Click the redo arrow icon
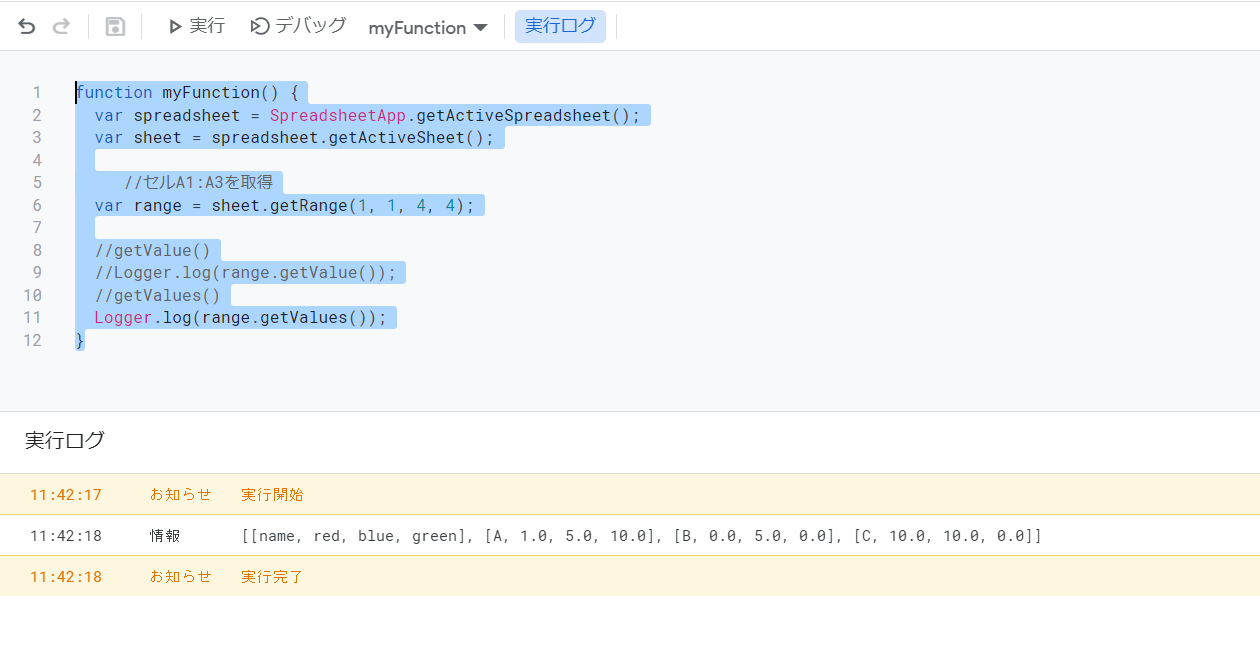The image size is (1260, 656). 61,27
